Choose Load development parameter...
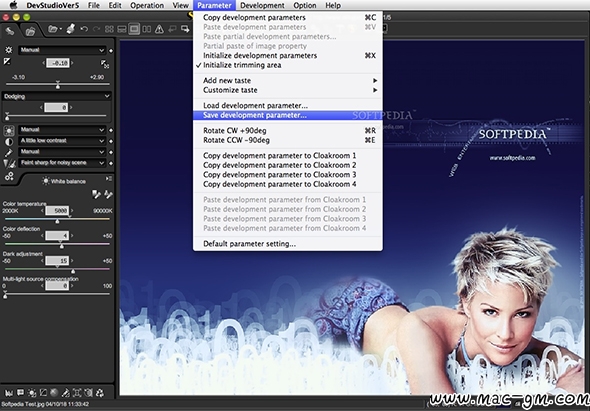 (x=287, y=106)
